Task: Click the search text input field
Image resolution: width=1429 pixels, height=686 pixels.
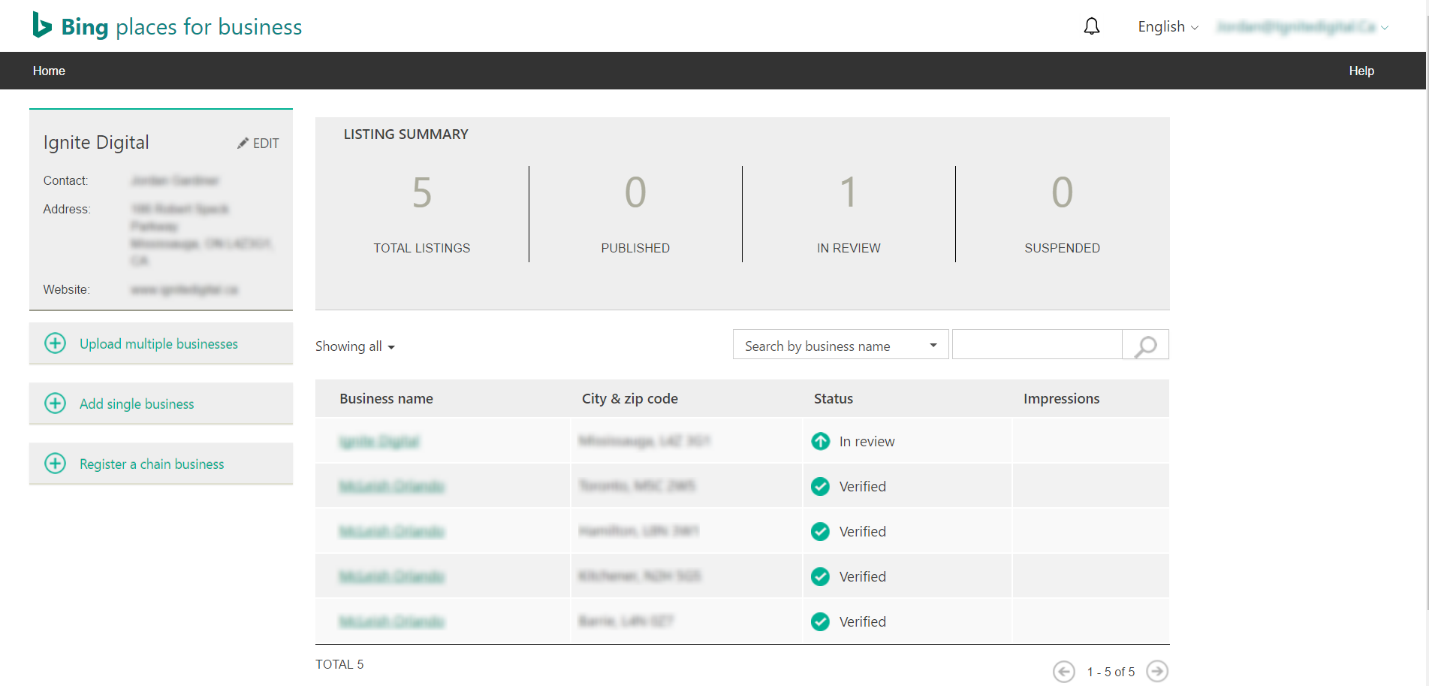Action: click(1038, 345)
